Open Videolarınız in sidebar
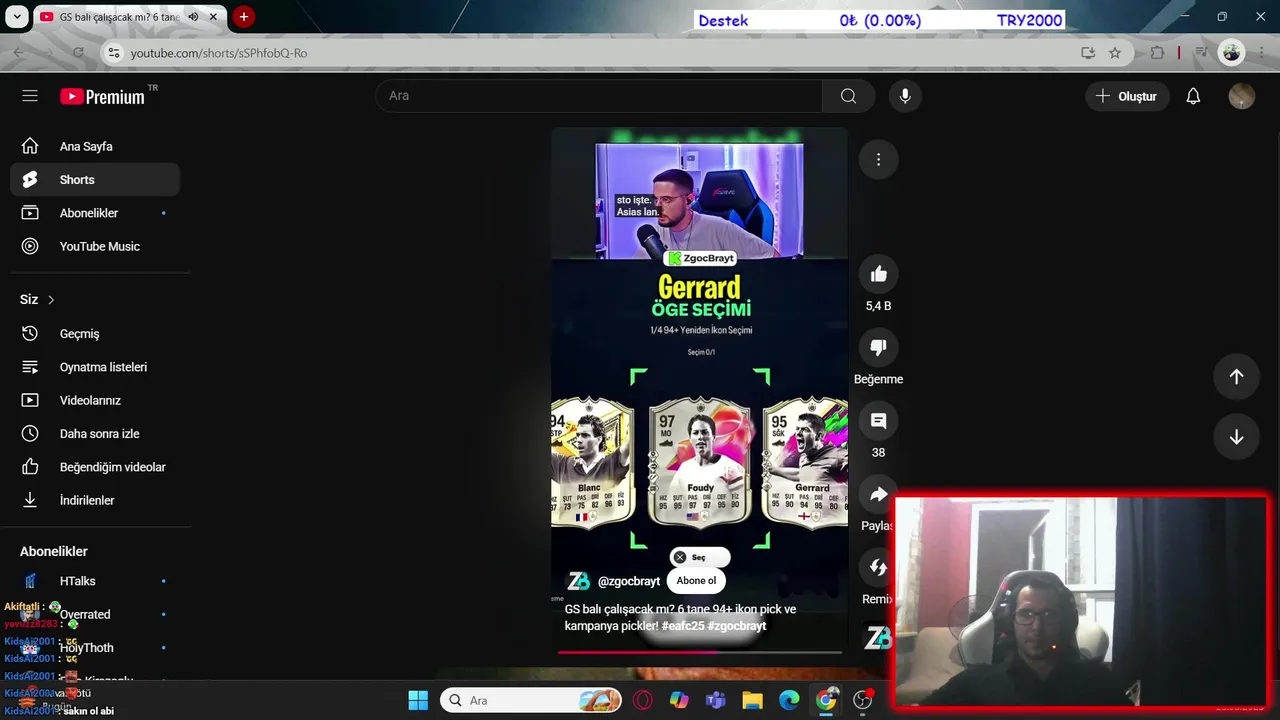 point(95,400)
